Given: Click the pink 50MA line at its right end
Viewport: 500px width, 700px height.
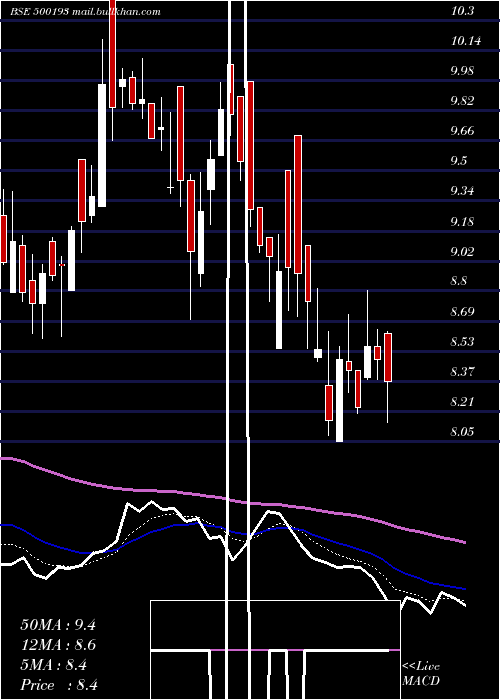Looking at the screenshot, I should (464, 542).
